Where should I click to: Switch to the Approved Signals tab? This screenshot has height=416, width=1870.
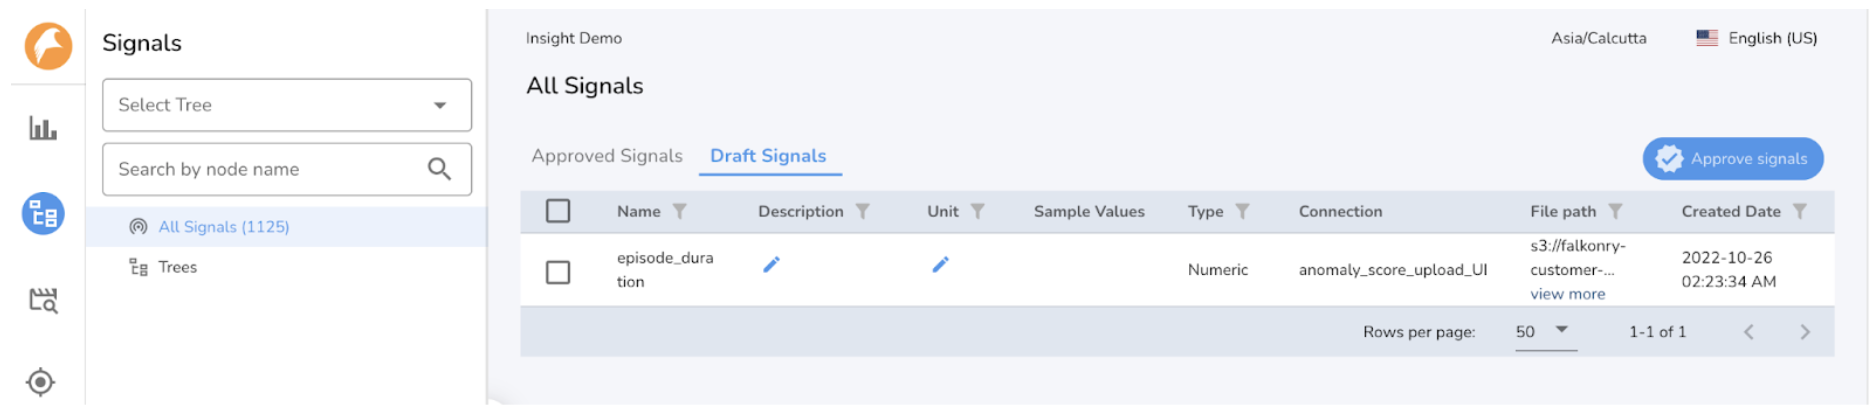click(x=607, y=156)
